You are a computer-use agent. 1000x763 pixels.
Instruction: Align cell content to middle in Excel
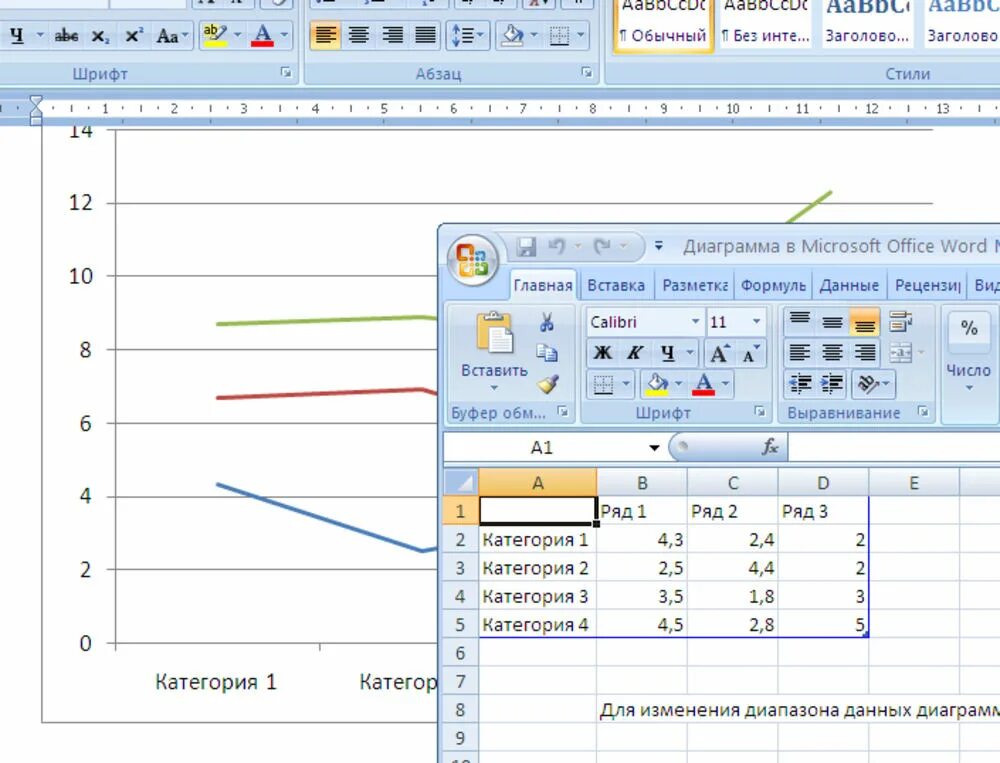832,322
